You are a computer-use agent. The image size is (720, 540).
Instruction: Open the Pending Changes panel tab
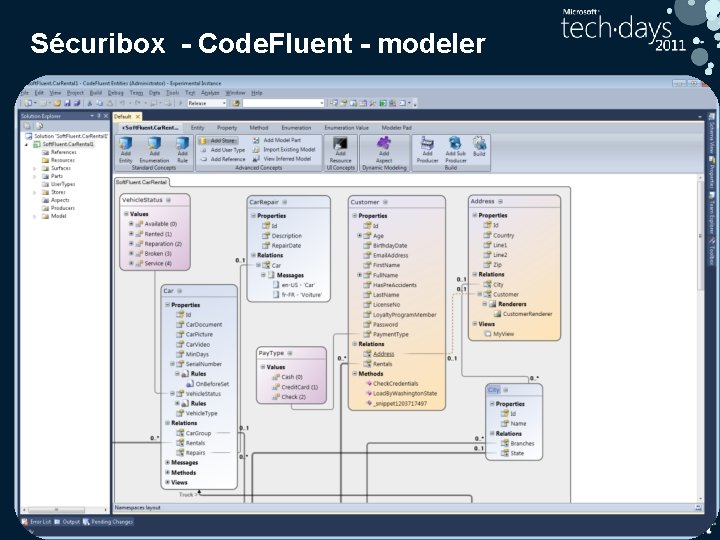pos(108,522)
